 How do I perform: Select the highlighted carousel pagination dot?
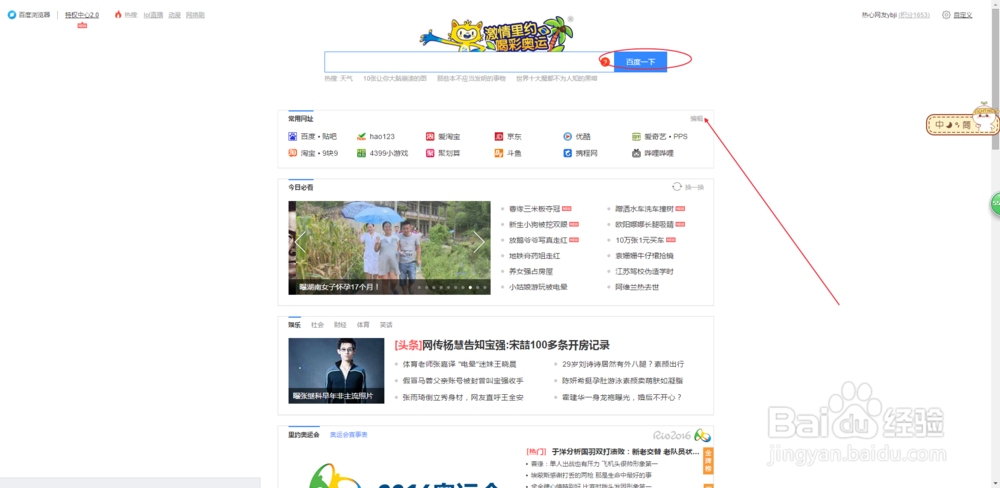(x=471, y=288)
